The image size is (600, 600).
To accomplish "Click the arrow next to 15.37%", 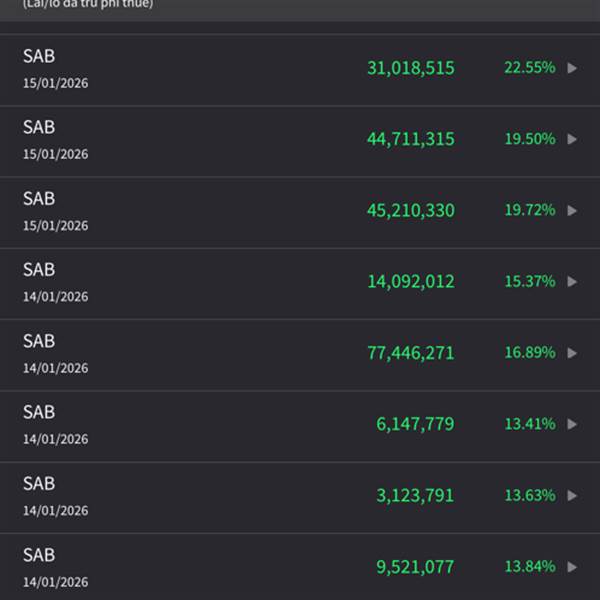I will click(572, 282).
